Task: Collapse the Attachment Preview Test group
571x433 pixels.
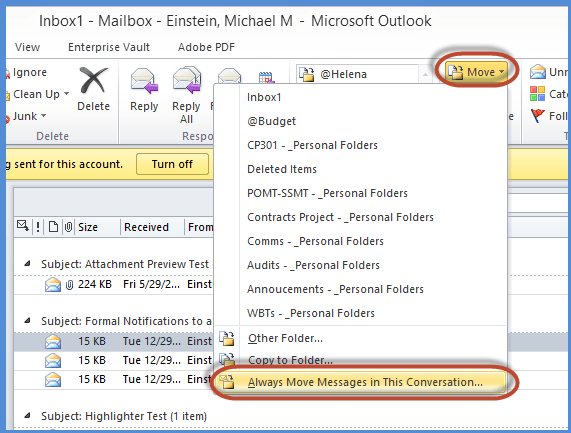Action: pos(27,264)
